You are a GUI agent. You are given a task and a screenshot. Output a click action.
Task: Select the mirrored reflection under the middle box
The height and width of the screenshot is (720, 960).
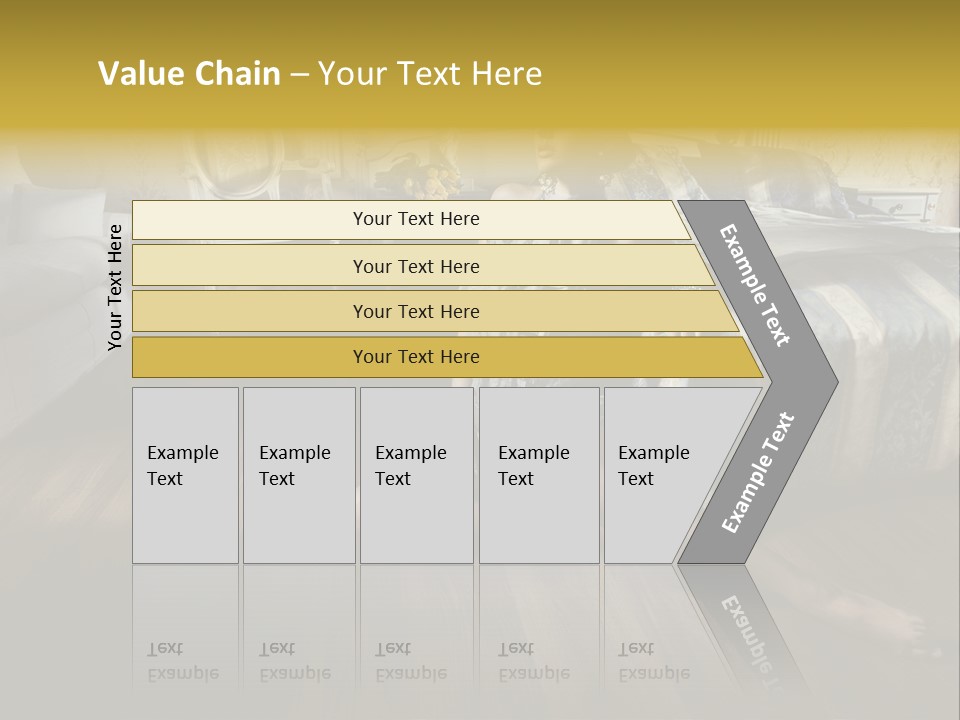click(x=411, y=662)
